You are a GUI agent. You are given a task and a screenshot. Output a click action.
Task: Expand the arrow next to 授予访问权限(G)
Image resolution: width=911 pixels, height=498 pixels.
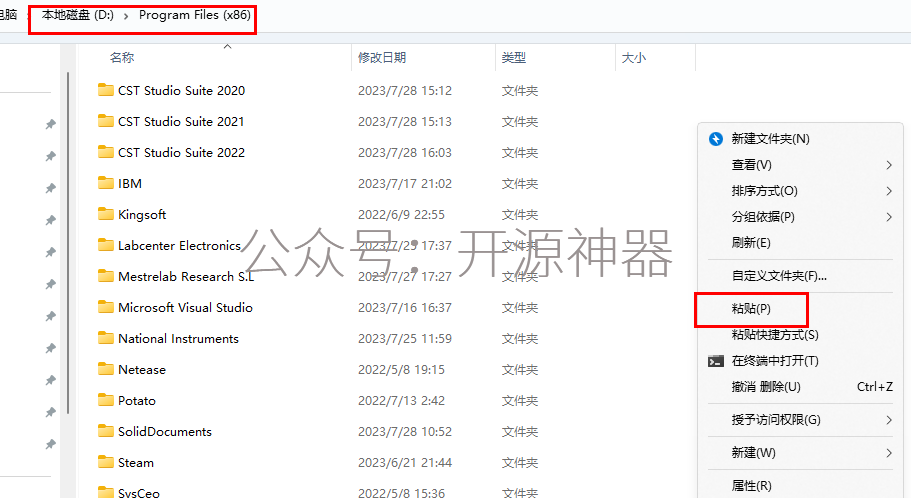point(889,420)
